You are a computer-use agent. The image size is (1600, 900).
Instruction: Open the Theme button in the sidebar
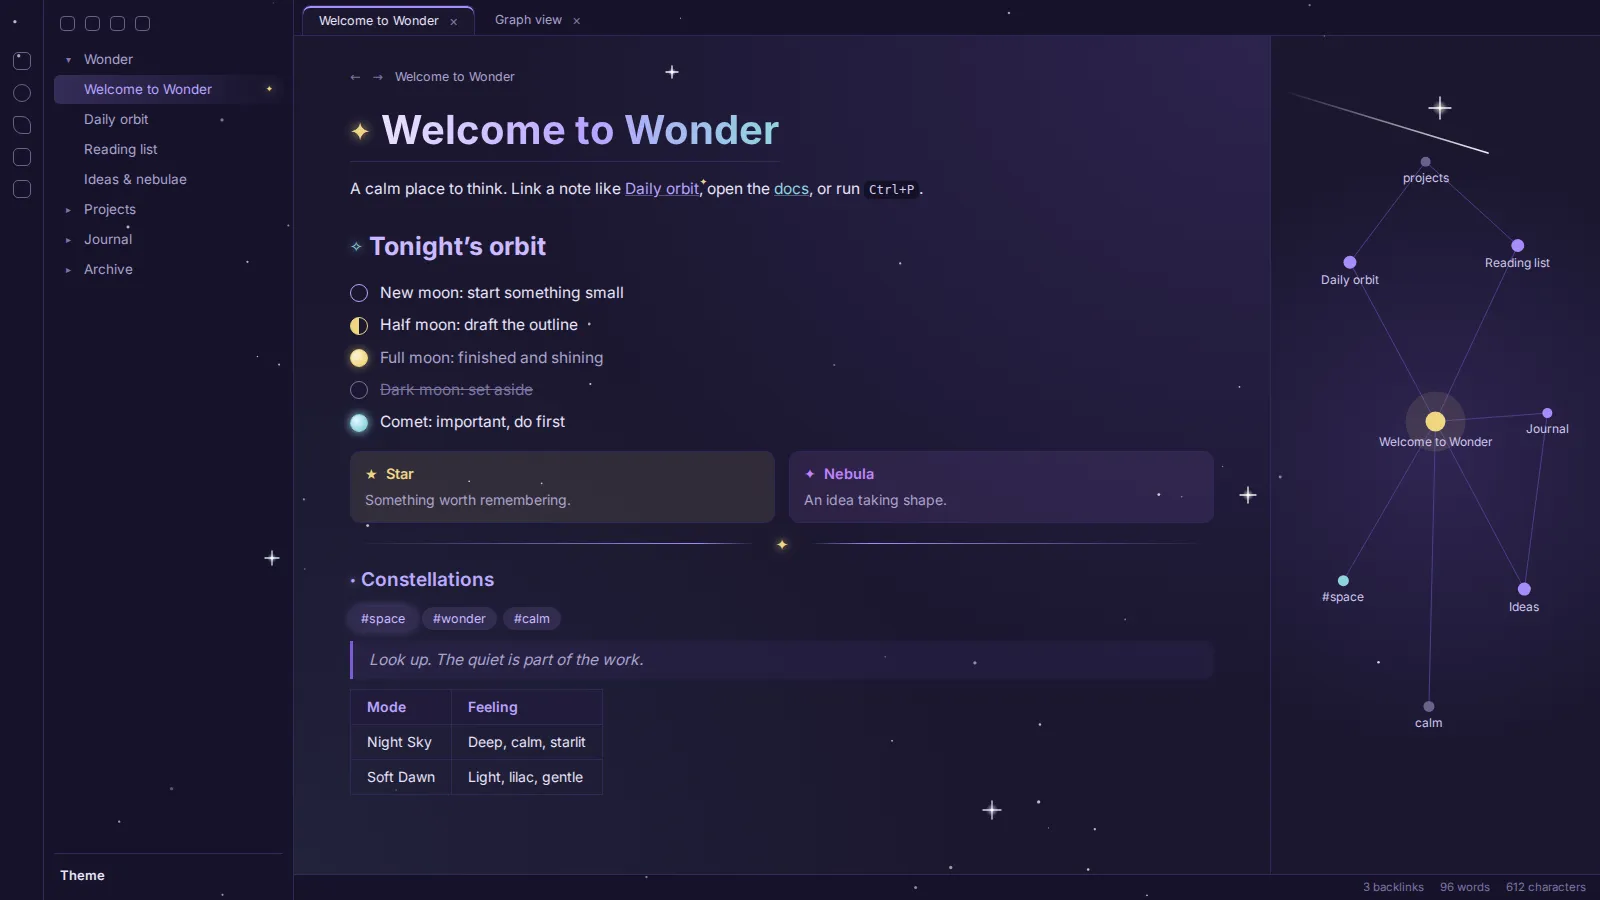pos(82,876)
